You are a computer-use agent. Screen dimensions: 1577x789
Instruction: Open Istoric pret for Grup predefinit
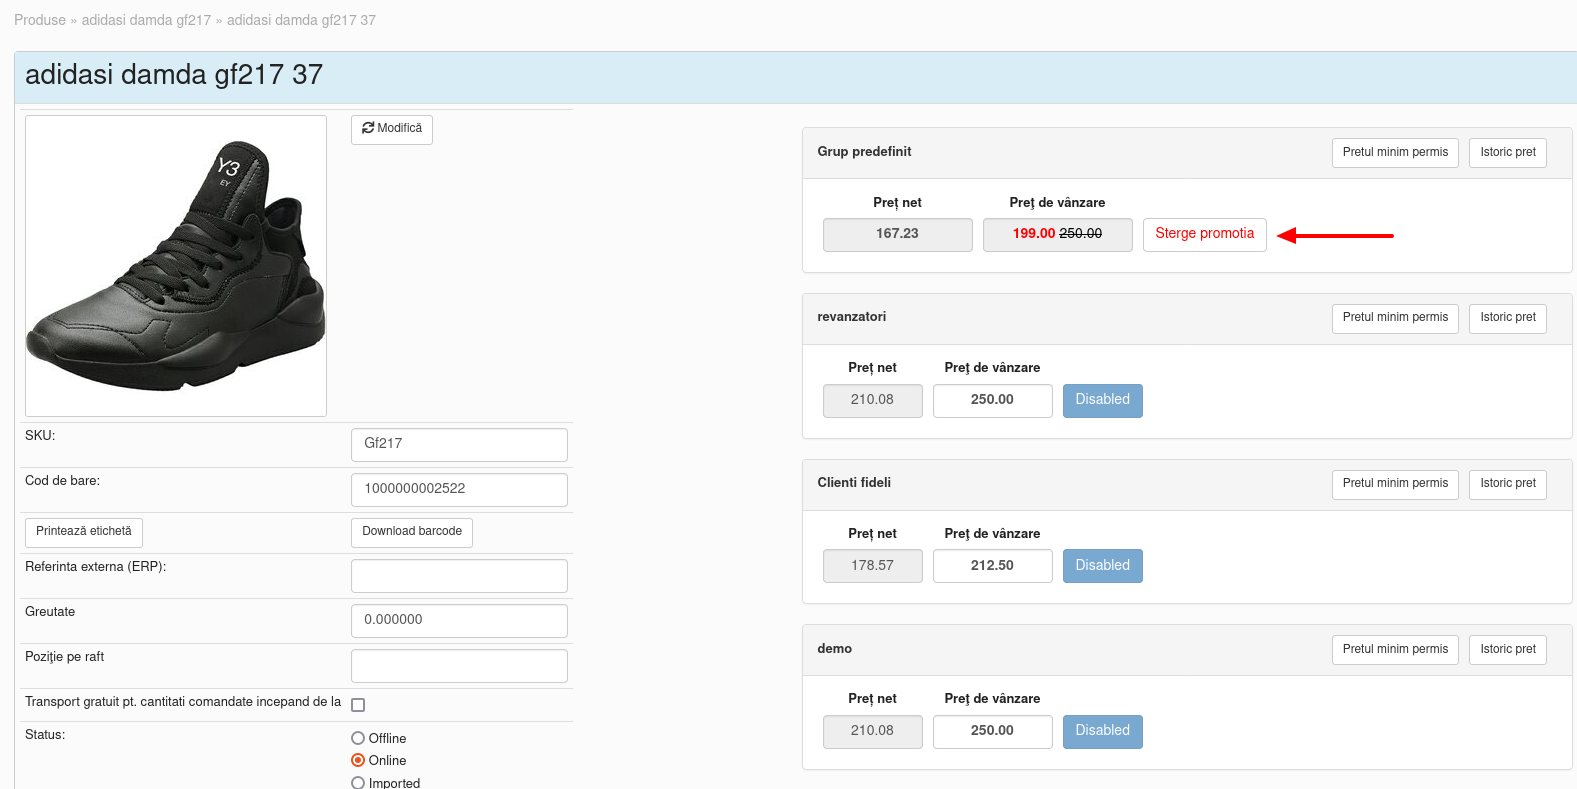point(1508,153)
